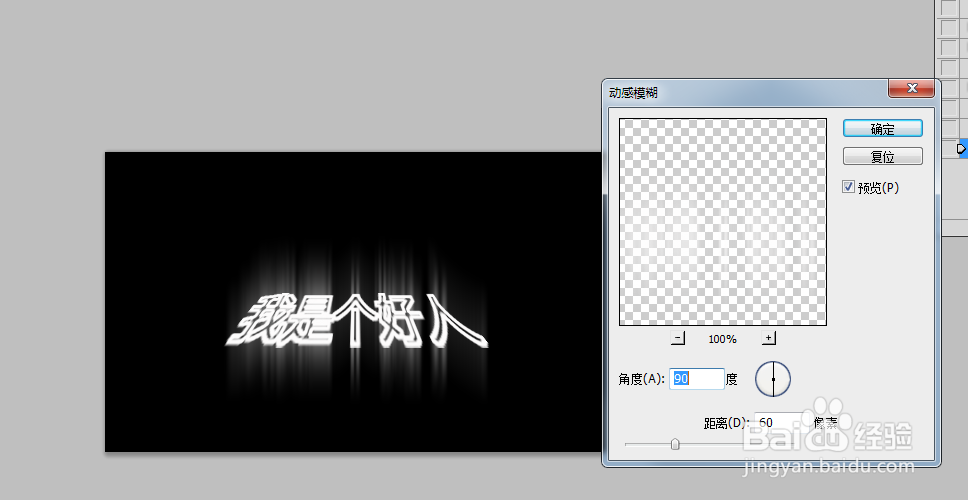
Task: Click the blue panel arrow on the right edge
Action: (x=962, y=149)
